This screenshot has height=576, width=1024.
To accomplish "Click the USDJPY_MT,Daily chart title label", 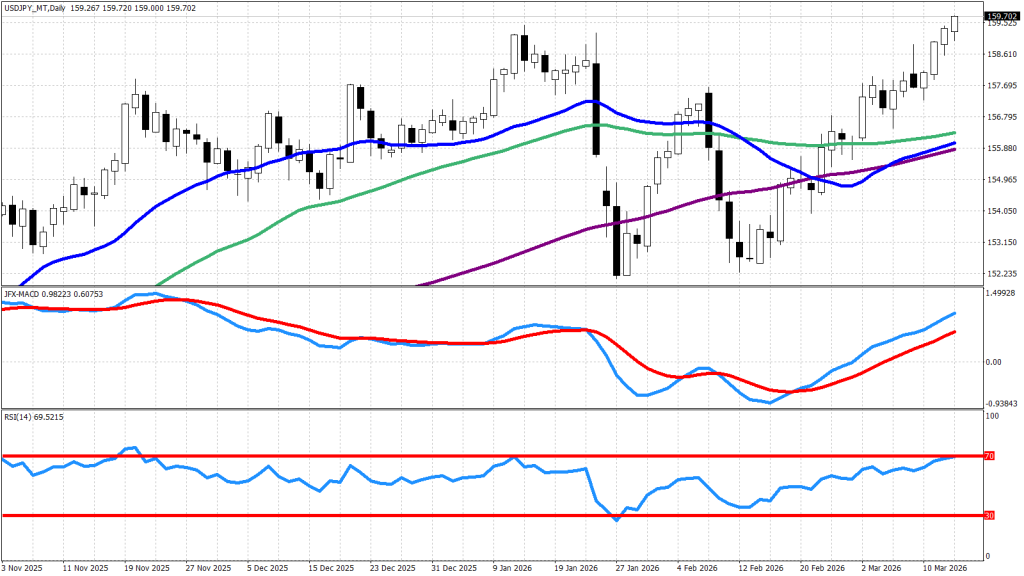I will pyautogui.click(x=40, y=7).
